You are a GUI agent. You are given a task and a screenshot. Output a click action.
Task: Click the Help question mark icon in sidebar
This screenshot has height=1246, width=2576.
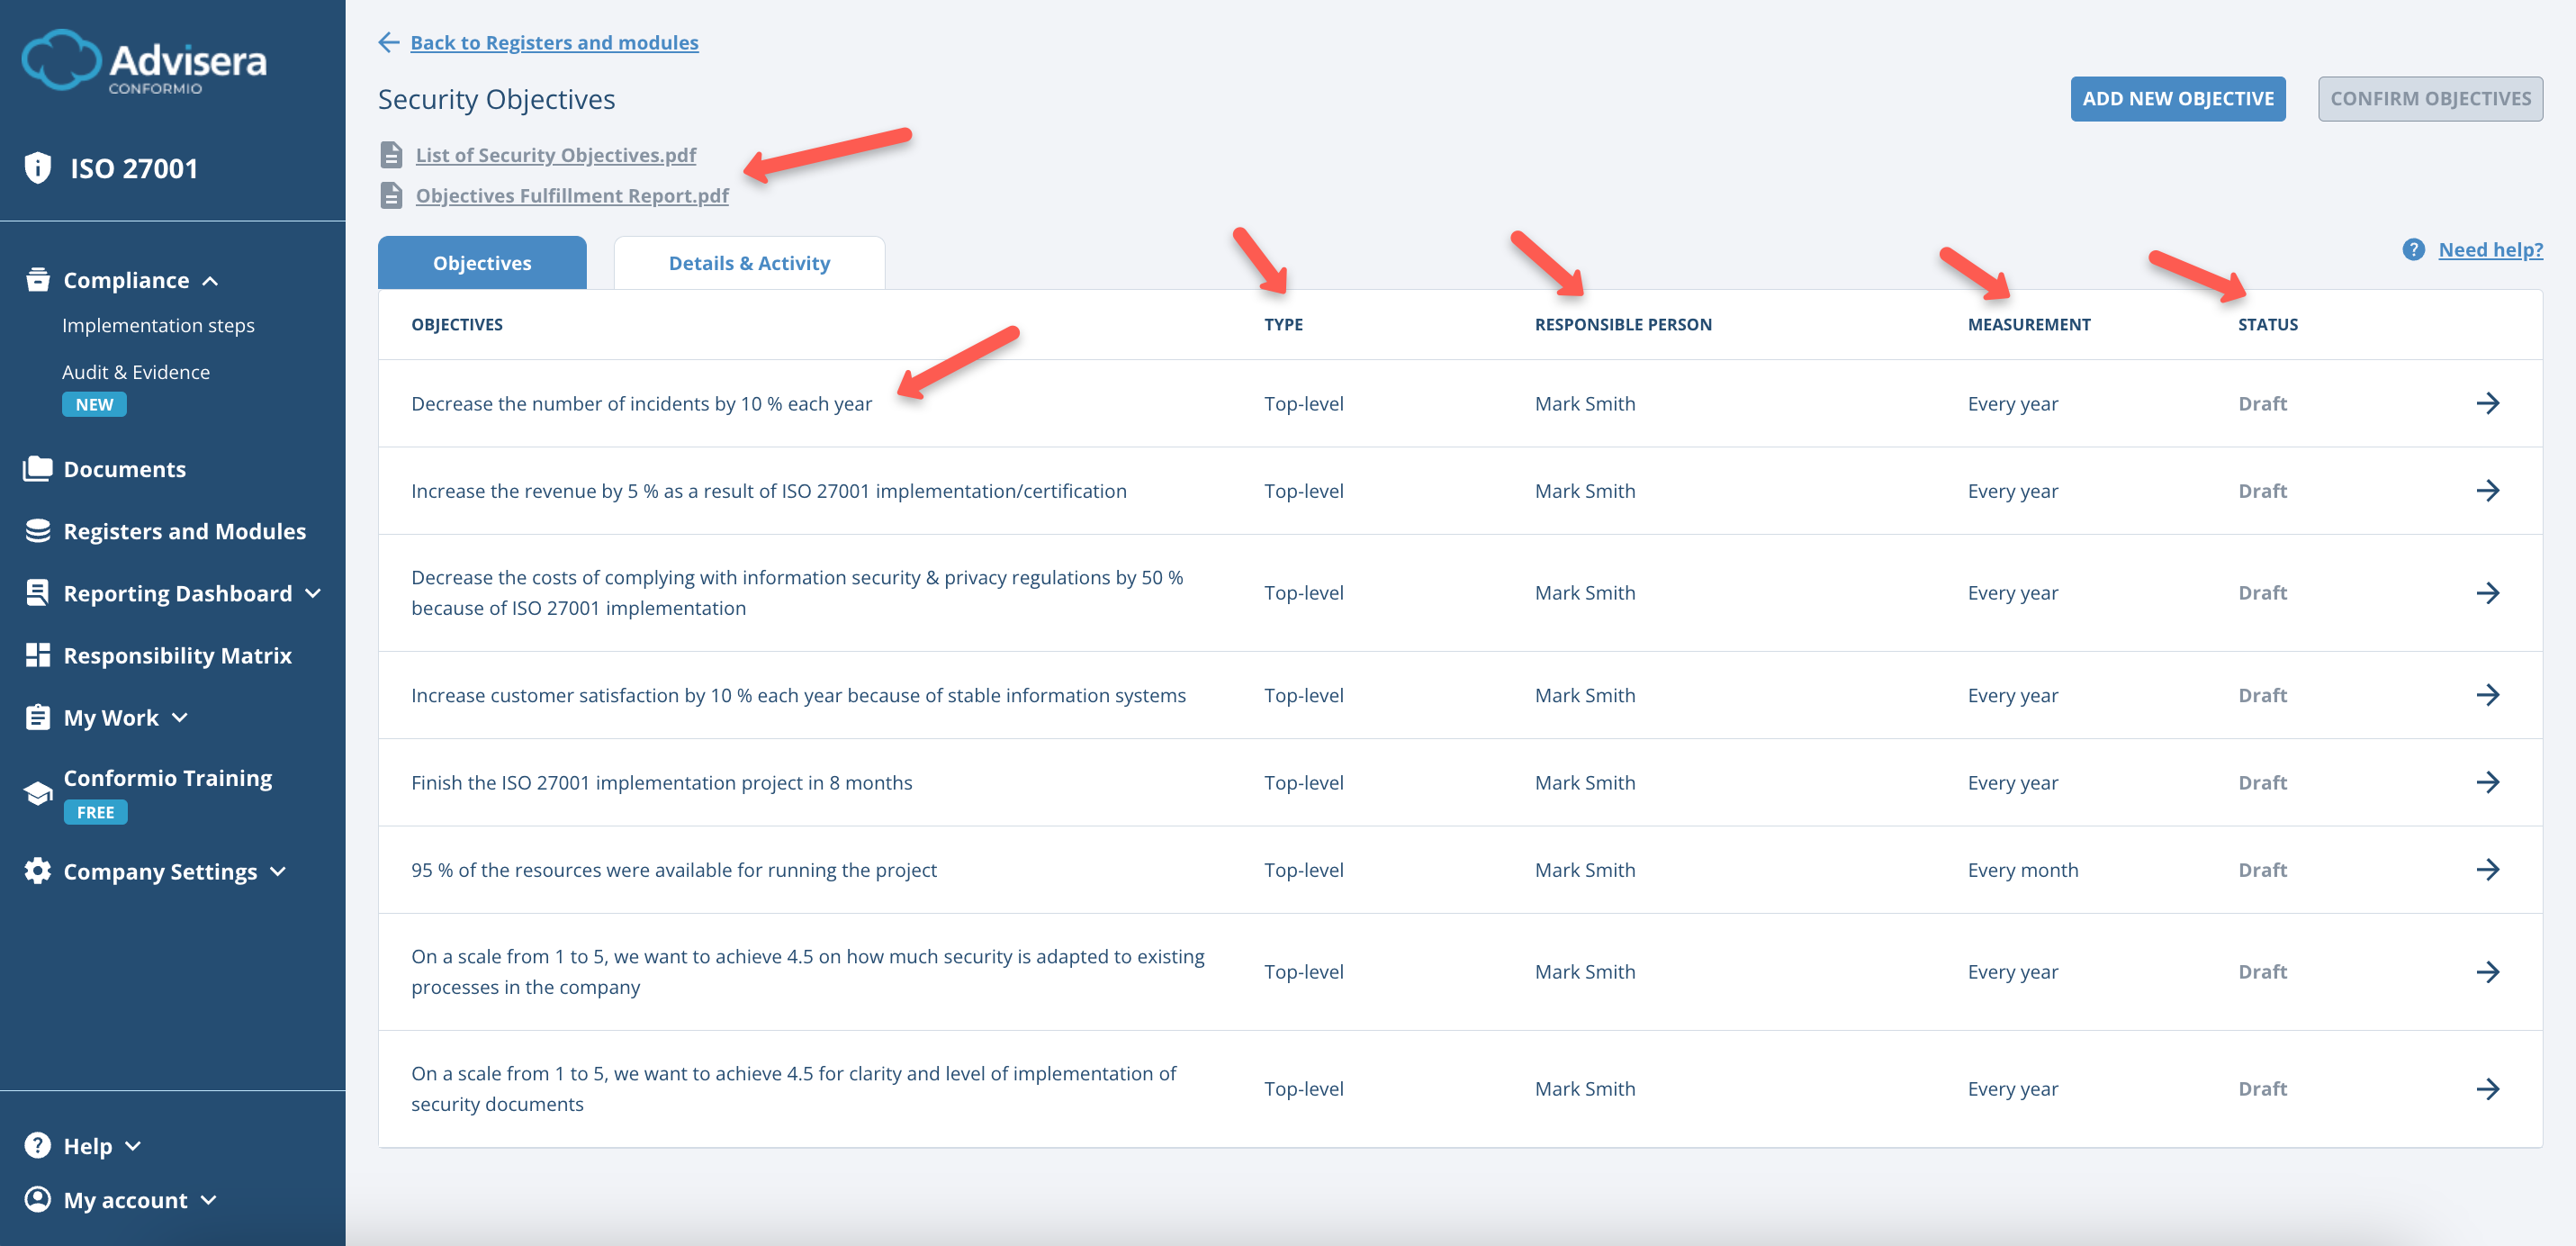pyautogui.click(x=37, y=1145)
